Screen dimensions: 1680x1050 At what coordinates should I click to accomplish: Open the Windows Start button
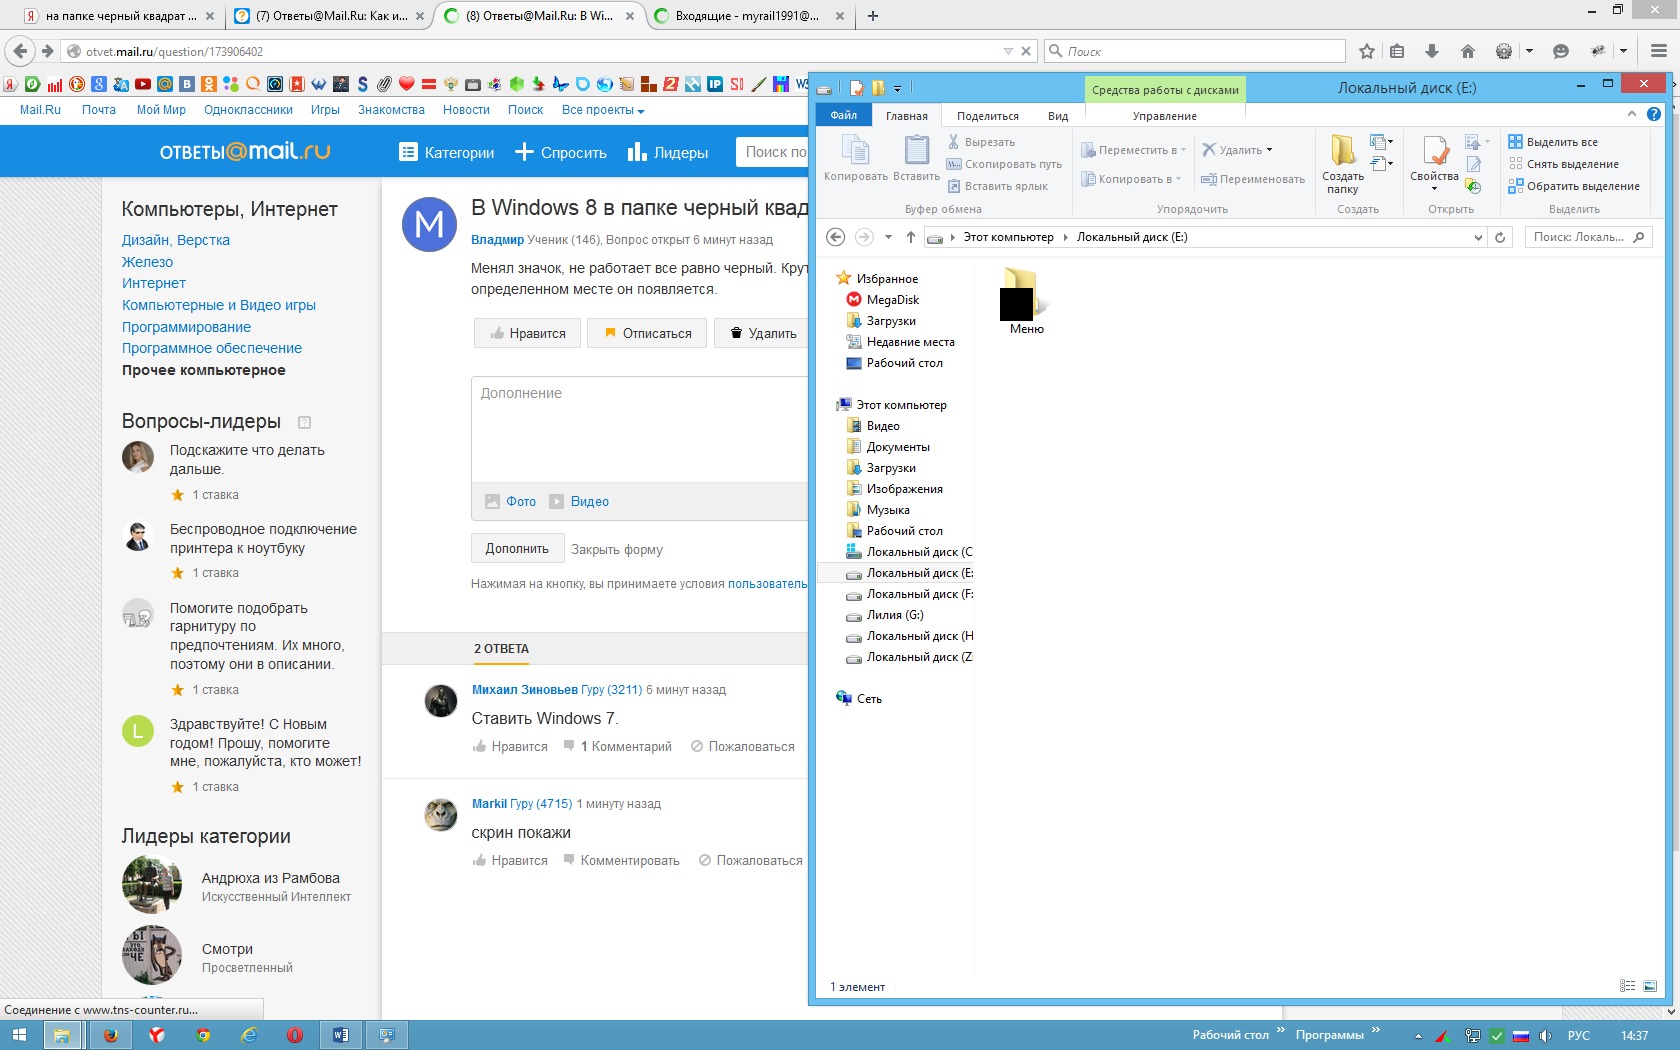point(19,1035)
